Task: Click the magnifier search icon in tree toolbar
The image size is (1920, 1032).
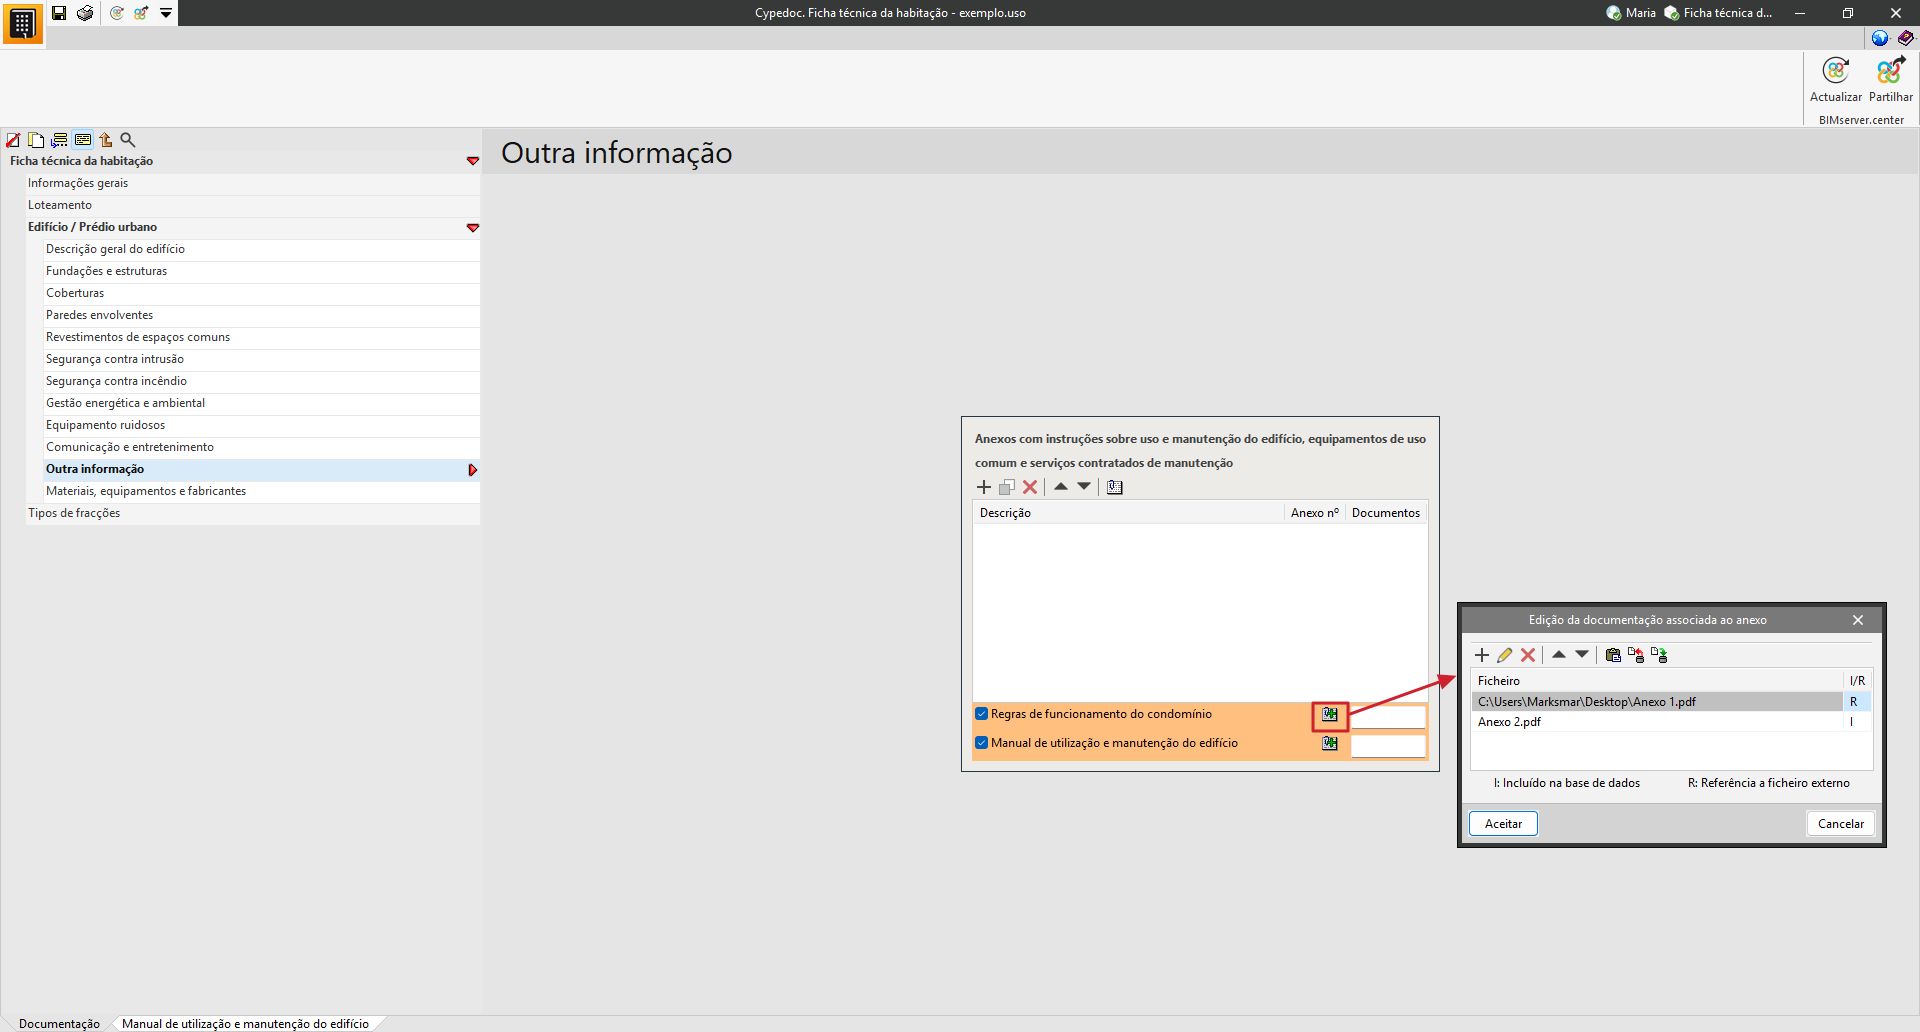Action: click(128, 140)
